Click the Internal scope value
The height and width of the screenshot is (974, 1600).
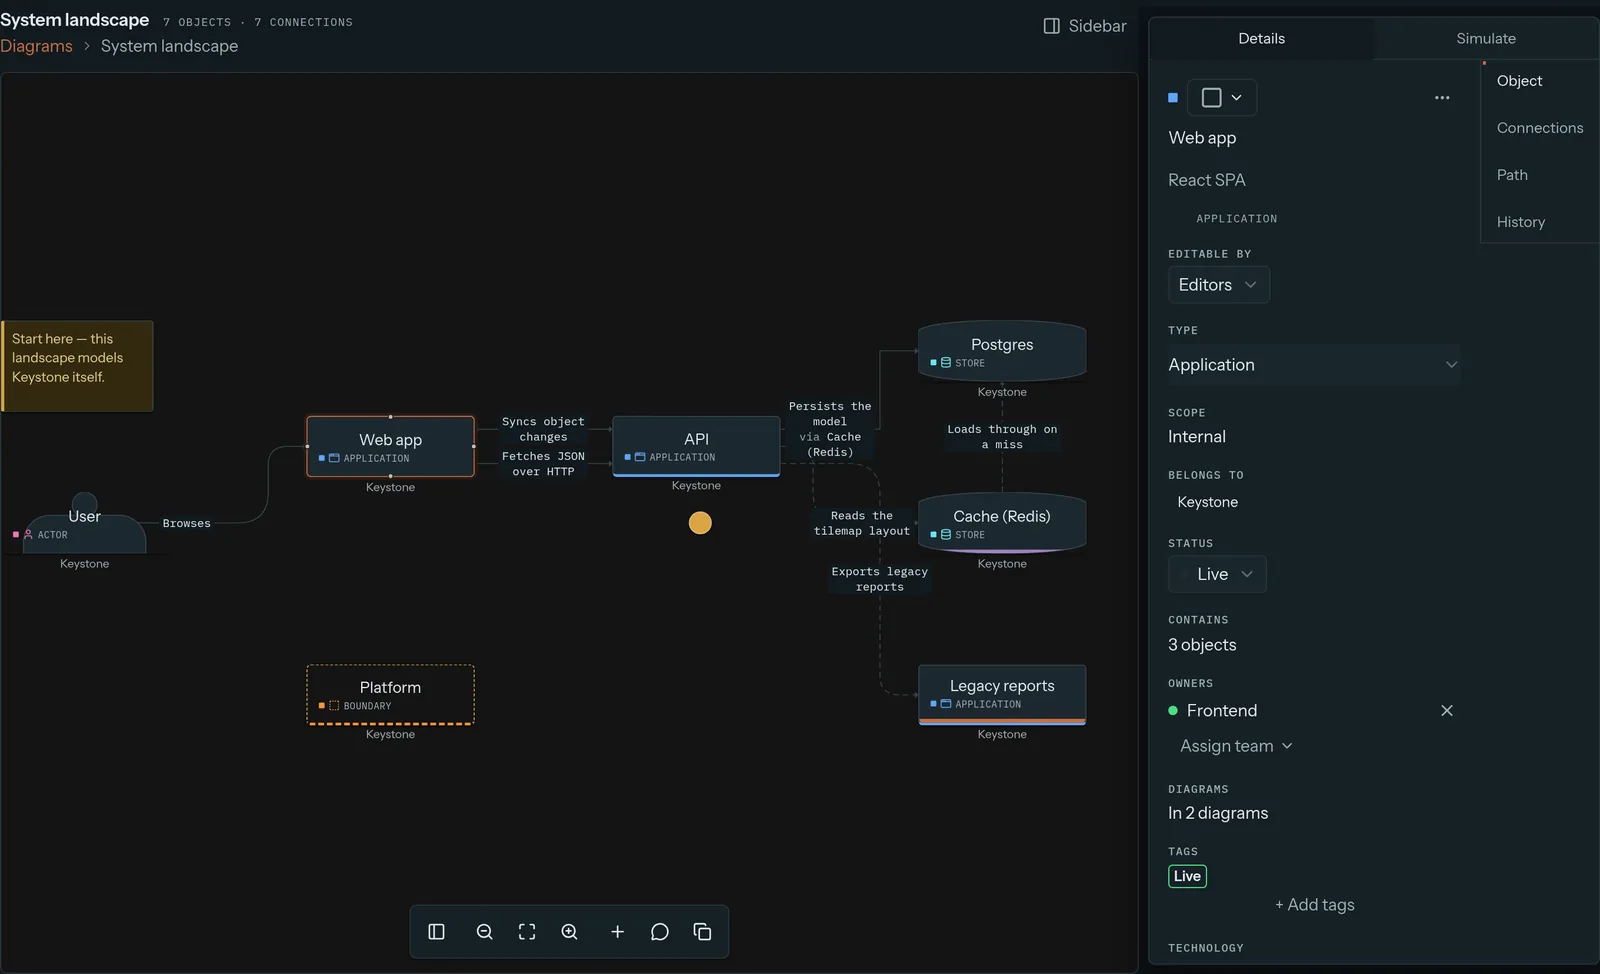coord(1197,437)
